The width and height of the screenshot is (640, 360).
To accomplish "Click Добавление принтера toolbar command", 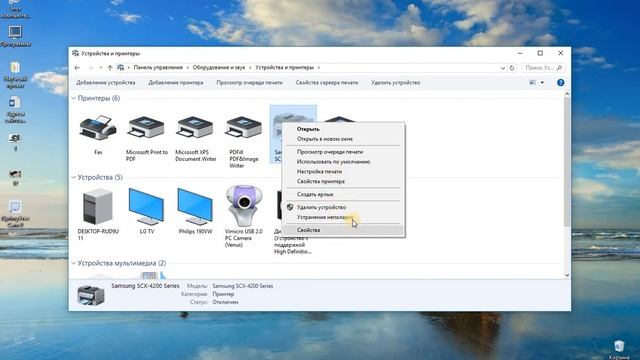I will pyautogui.click(x=176, y=82).
